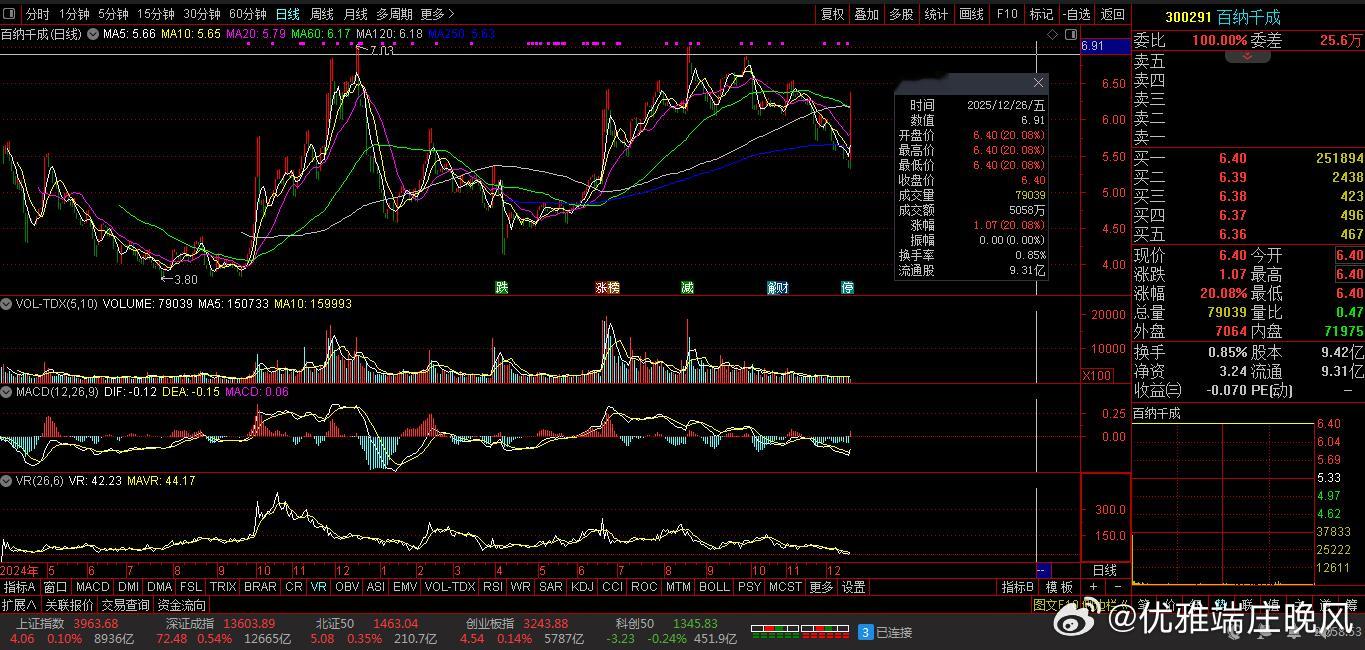Close the data info popup window
This screenshot has width=1365, height=650.
tap(1038, 83)
